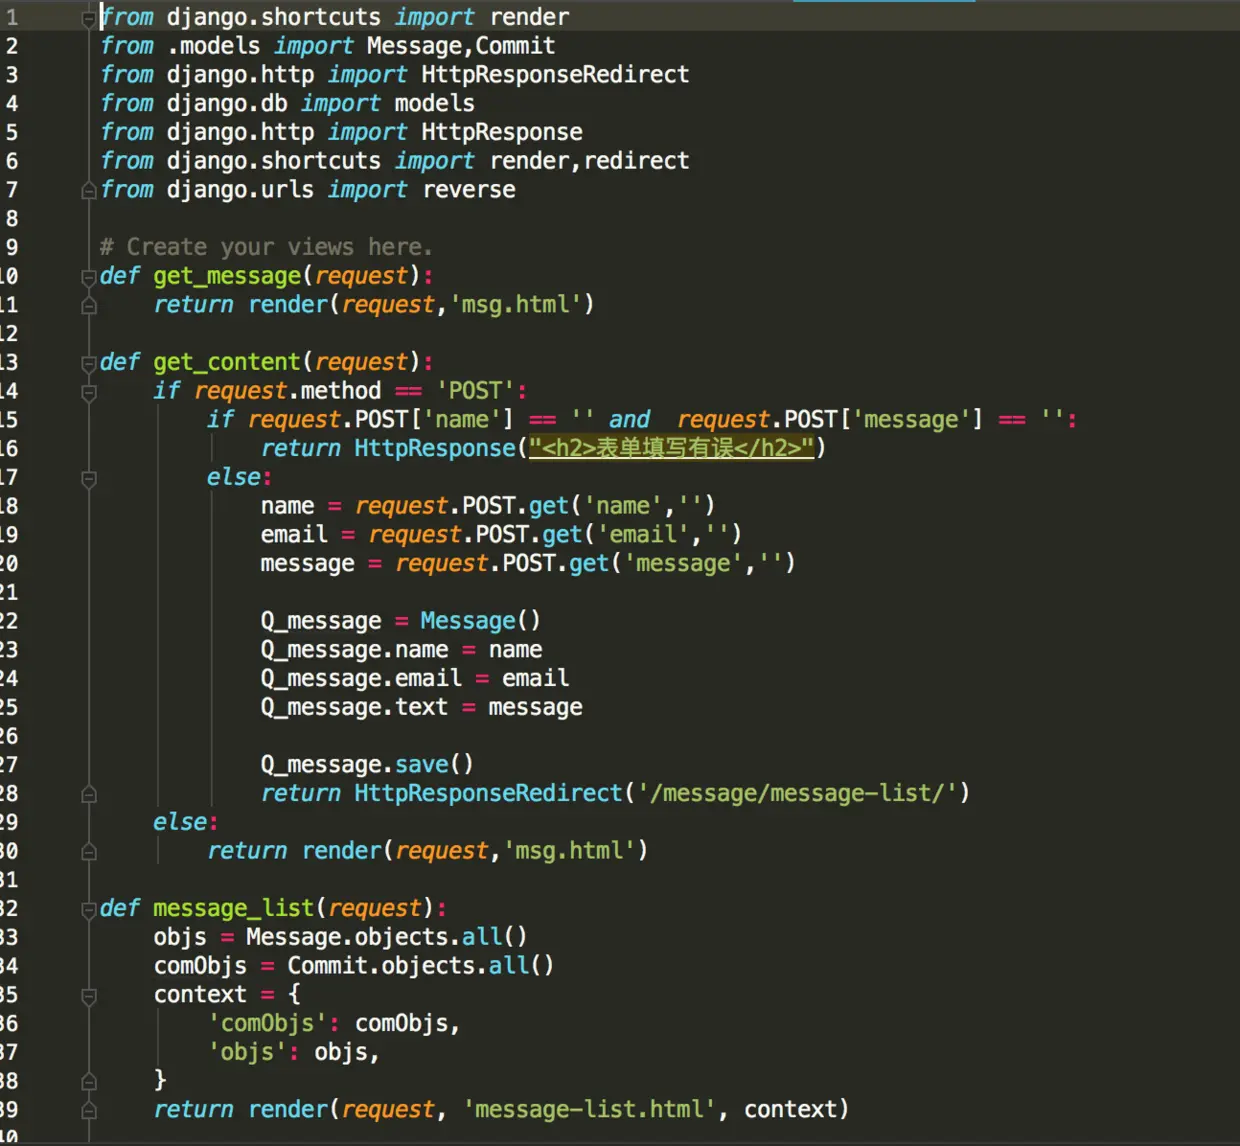Click the function name 'get_message'
The width and height of the screenshot is (1240, 1146).
227,276
